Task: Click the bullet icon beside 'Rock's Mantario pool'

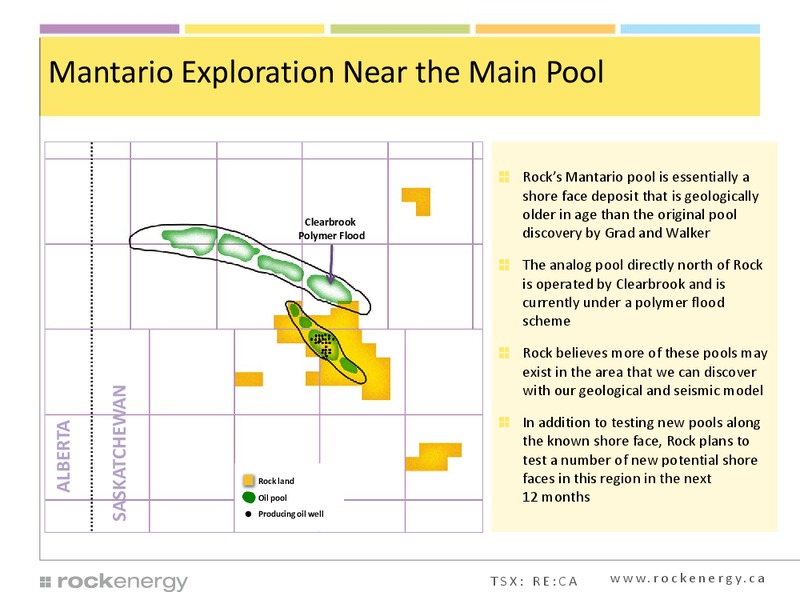Action: [504, 177]
